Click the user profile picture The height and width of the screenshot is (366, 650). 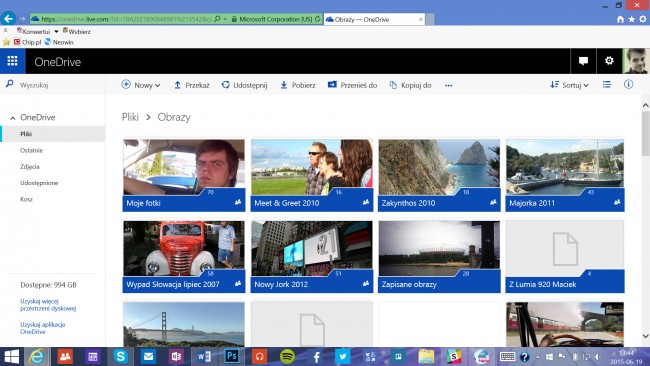(x=636, y=61)
